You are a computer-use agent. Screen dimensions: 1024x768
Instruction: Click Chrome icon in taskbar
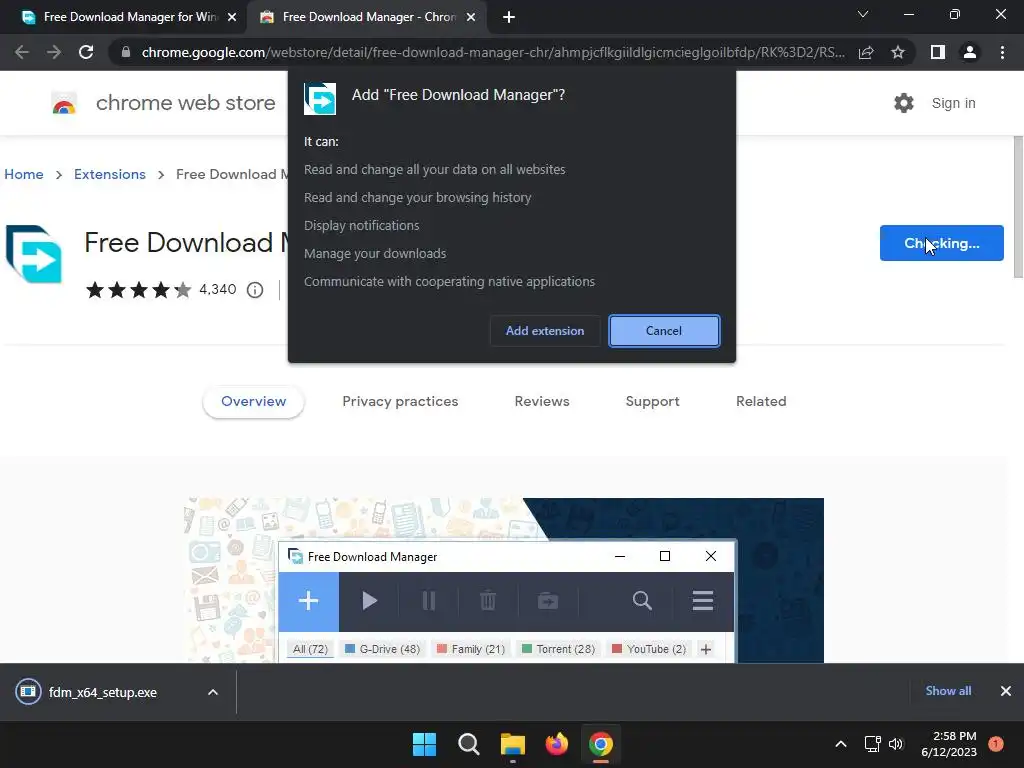pos(601,744)
